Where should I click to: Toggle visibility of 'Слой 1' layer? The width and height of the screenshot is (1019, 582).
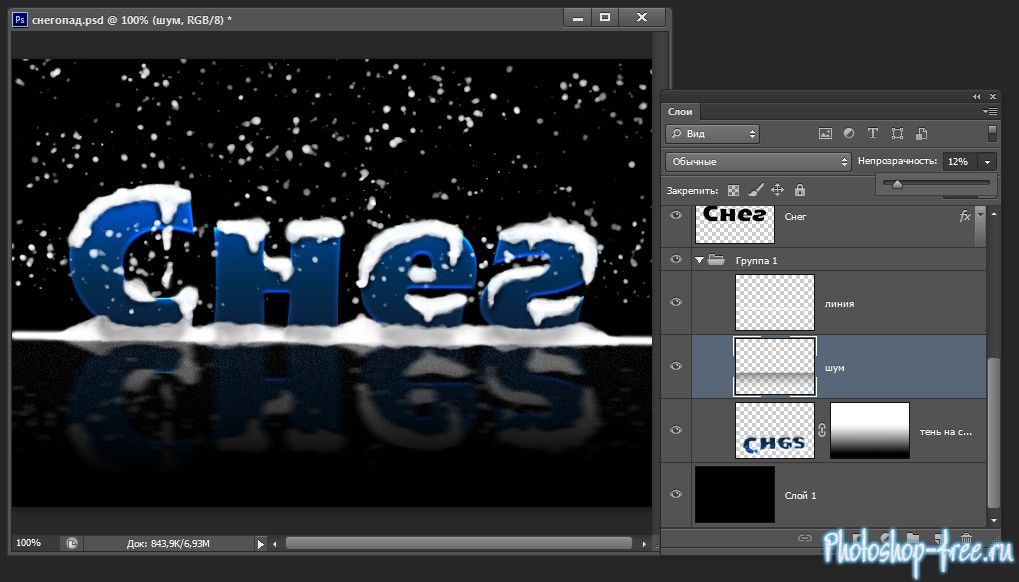[x=676, y=494]
